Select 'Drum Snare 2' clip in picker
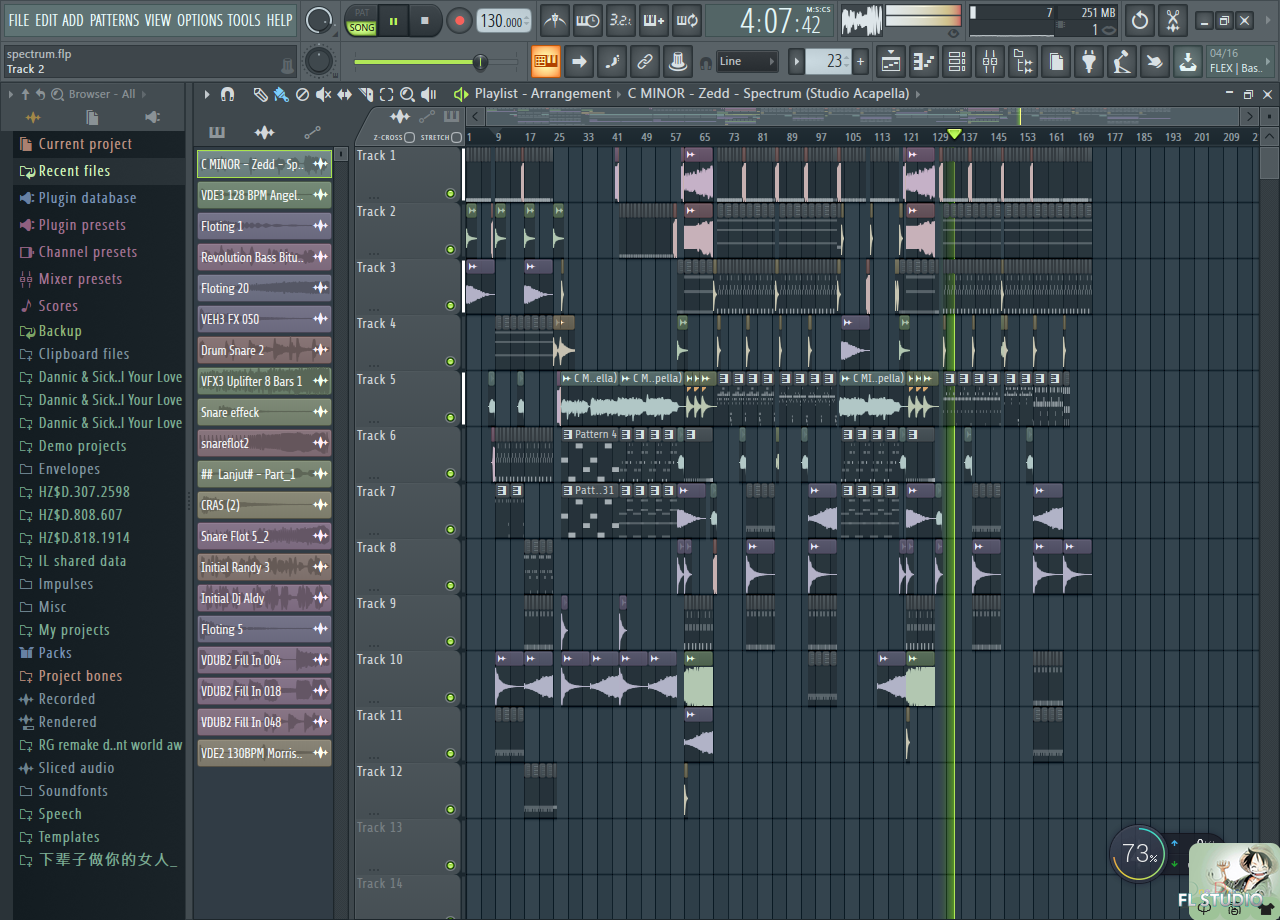The width and height of the screenshot is (1280, 920). 264,350
